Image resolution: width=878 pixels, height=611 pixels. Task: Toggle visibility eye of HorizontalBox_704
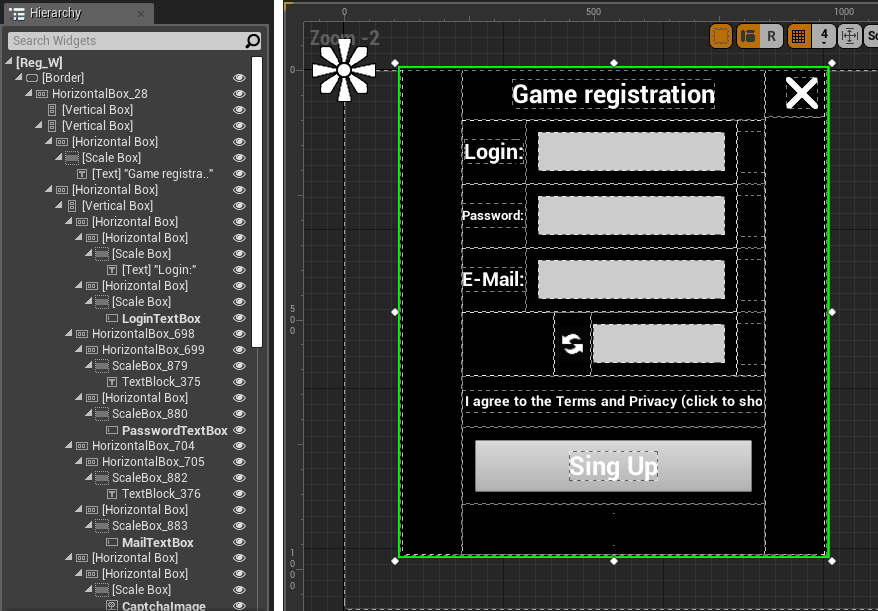pos(239,446)
